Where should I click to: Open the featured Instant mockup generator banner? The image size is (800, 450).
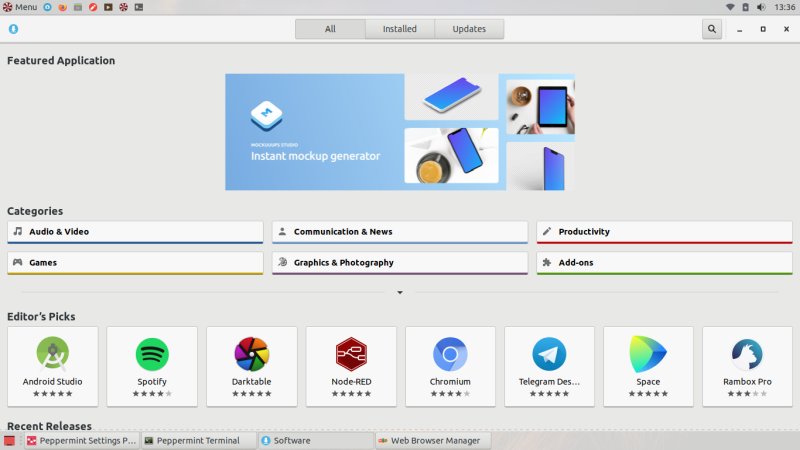coord(400,132)
